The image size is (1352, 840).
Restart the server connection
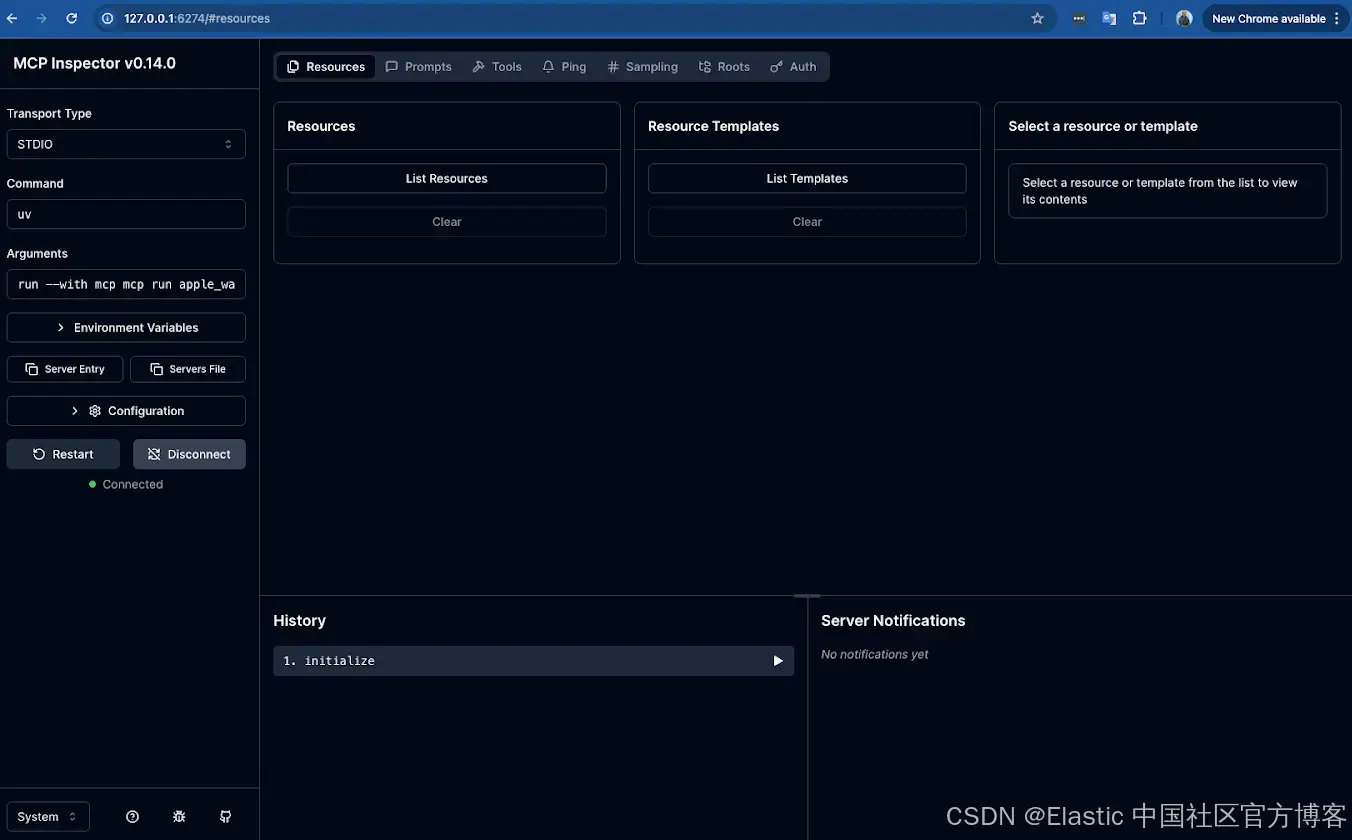click(x=63, y=454)
